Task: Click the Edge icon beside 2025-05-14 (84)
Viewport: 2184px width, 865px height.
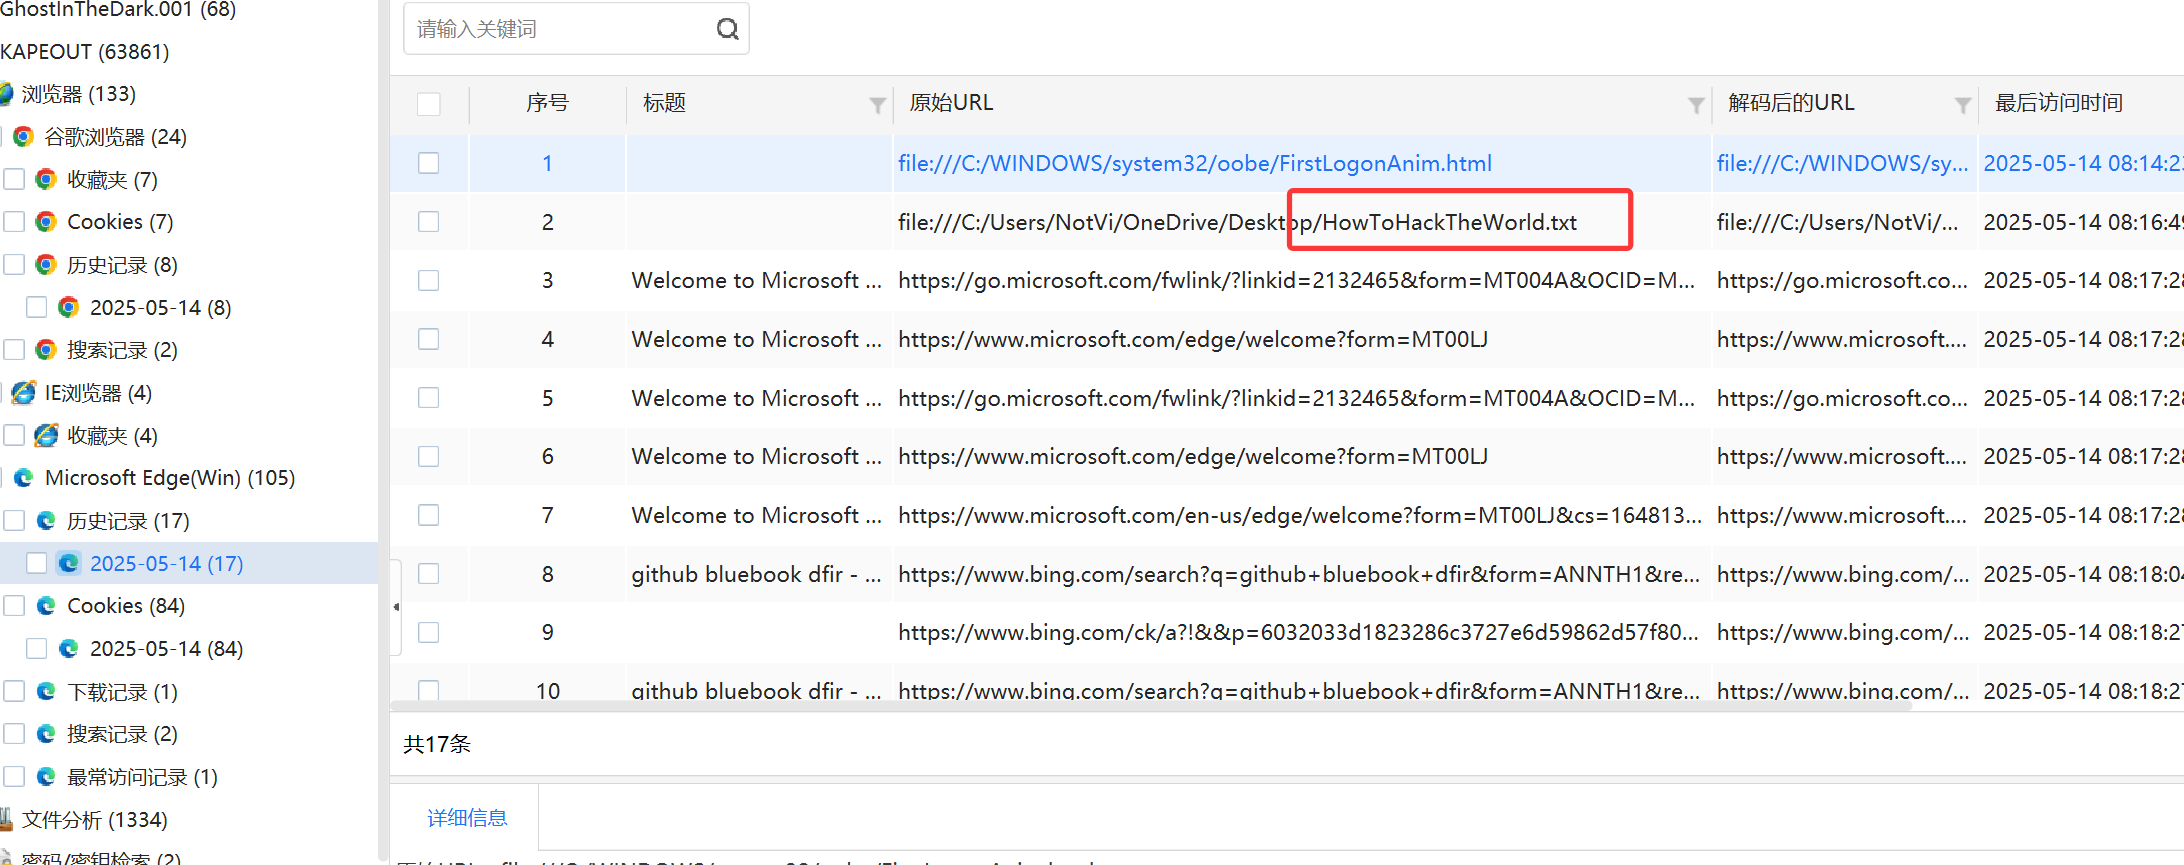Action: [68, 648]
